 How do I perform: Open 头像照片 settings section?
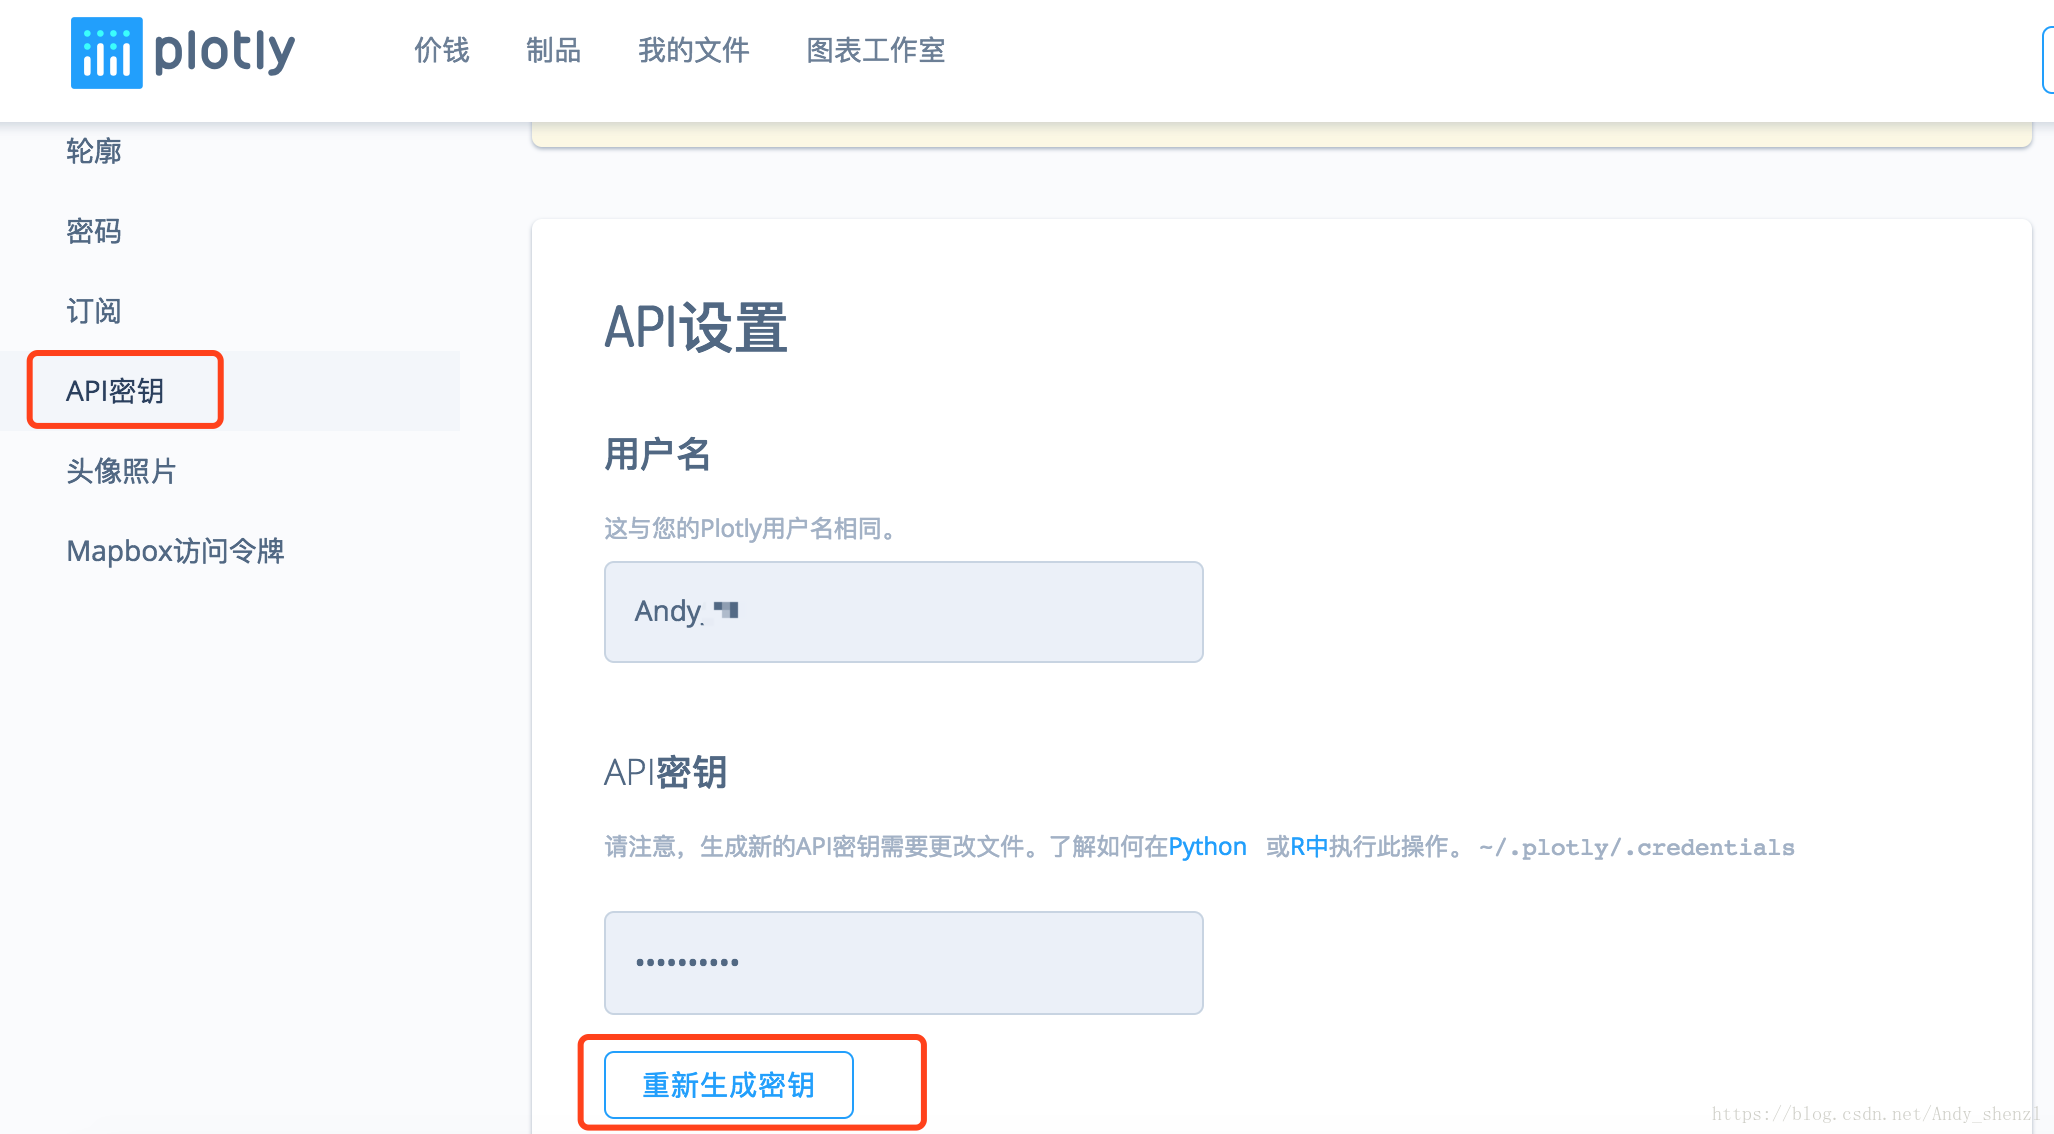(x=121, y=471)
